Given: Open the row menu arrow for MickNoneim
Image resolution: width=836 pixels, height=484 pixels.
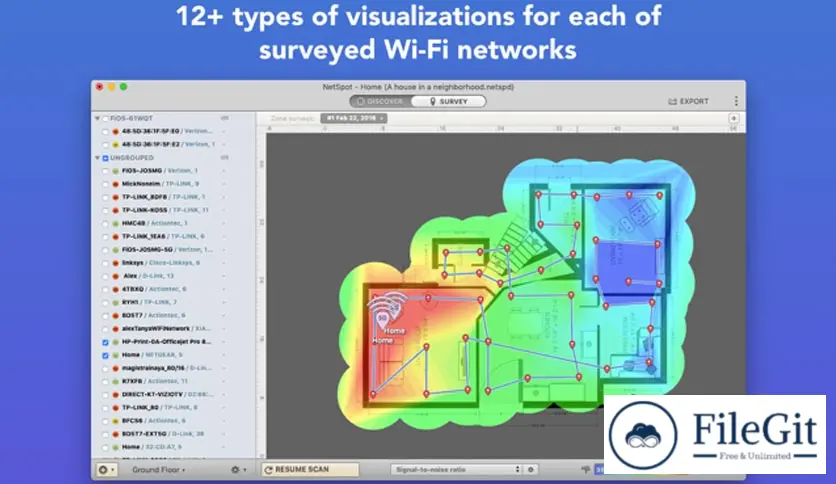Looking at the screenshot, I should point(223,184).
